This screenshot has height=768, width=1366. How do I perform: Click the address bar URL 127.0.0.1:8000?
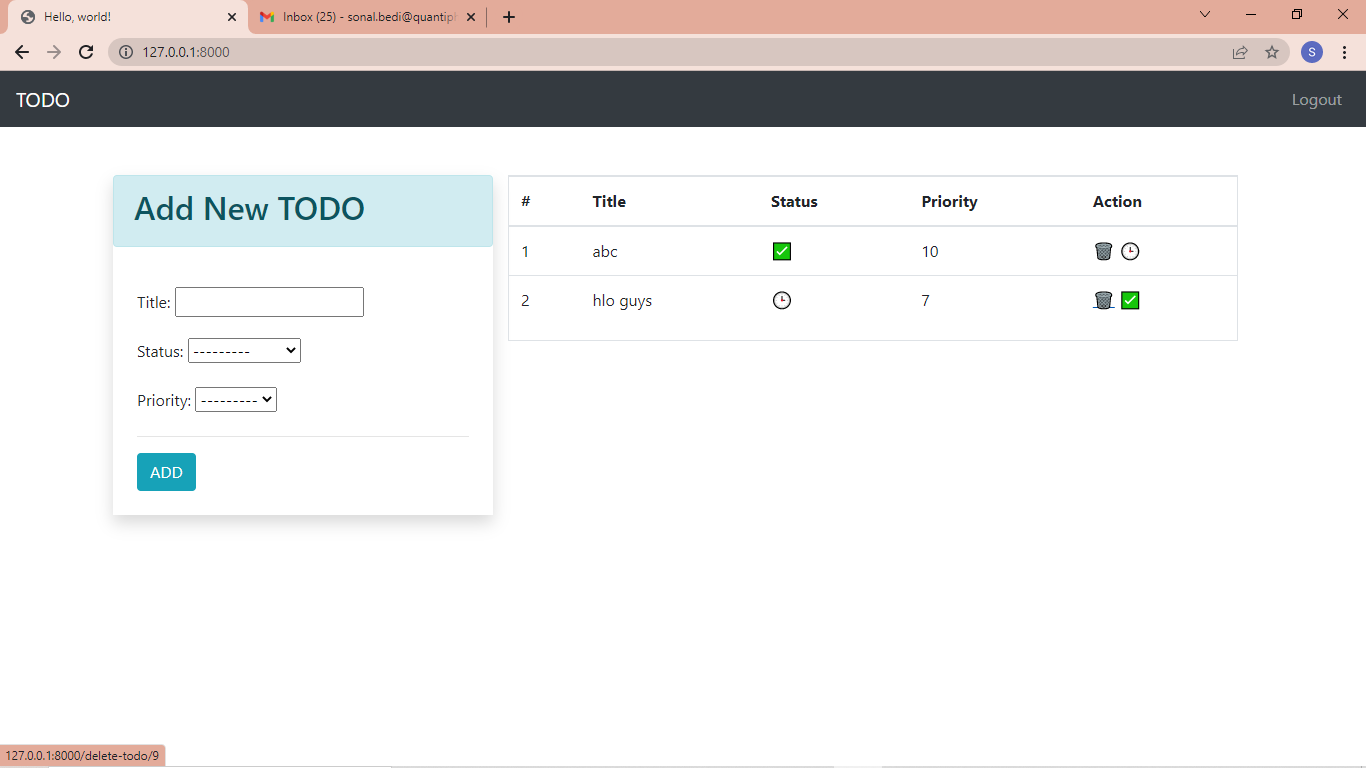pos(186,52)
